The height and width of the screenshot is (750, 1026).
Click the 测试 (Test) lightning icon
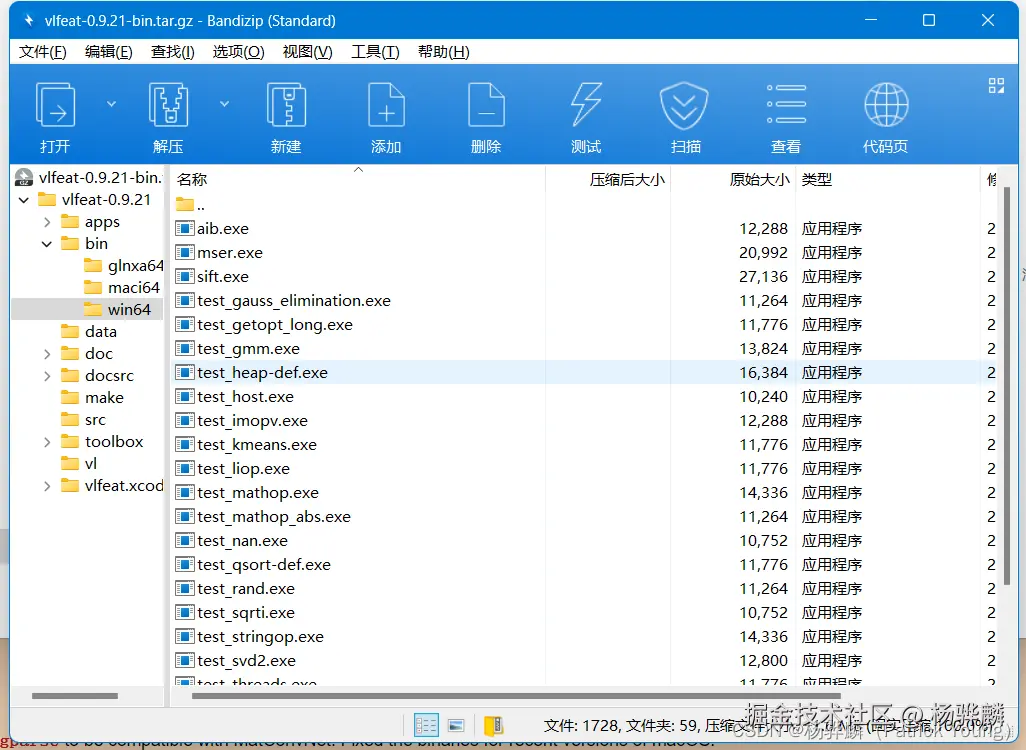586,105
